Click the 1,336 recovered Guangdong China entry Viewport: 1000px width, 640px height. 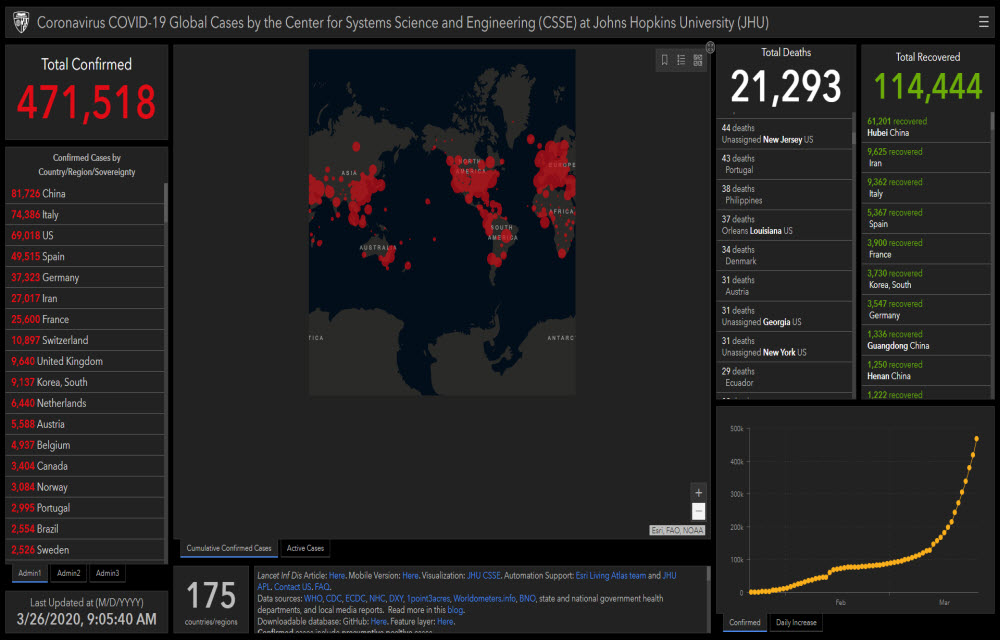click(x=926, y=340)
